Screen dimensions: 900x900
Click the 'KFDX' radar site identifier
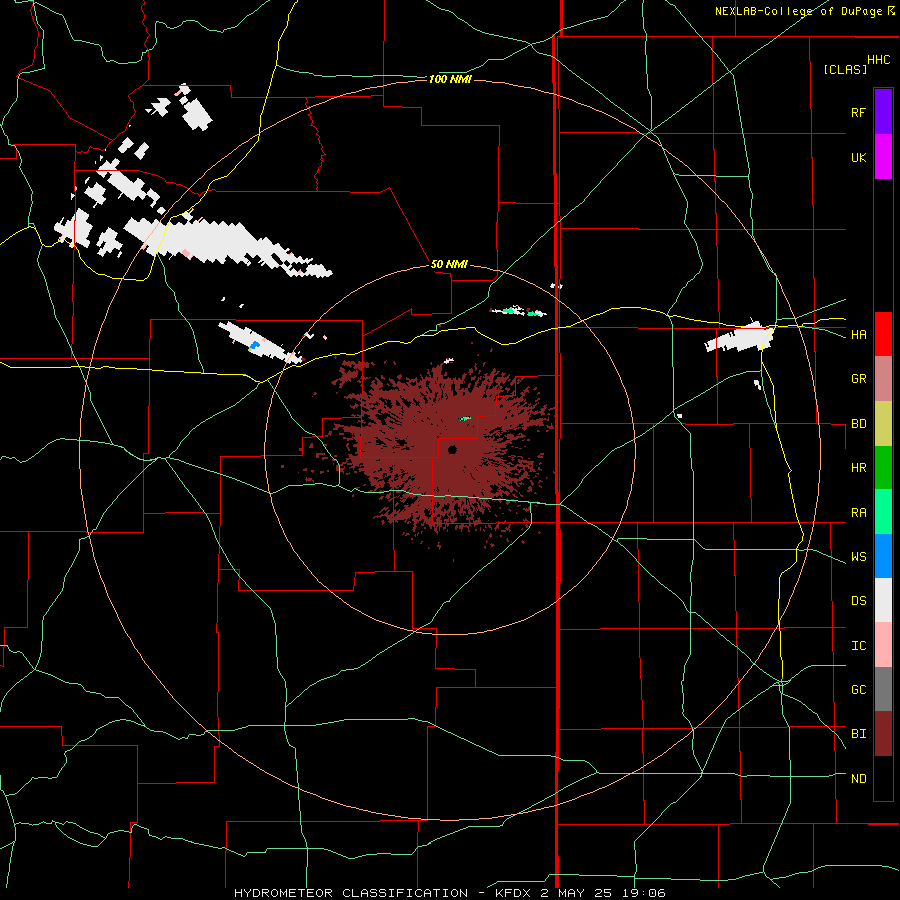513,893
